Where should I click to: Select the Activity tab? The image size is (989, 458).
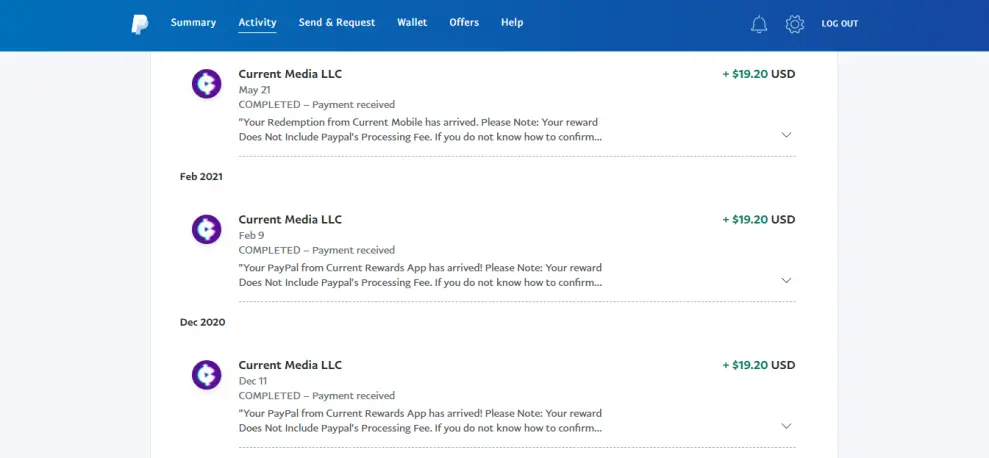[x=257, y=23]
